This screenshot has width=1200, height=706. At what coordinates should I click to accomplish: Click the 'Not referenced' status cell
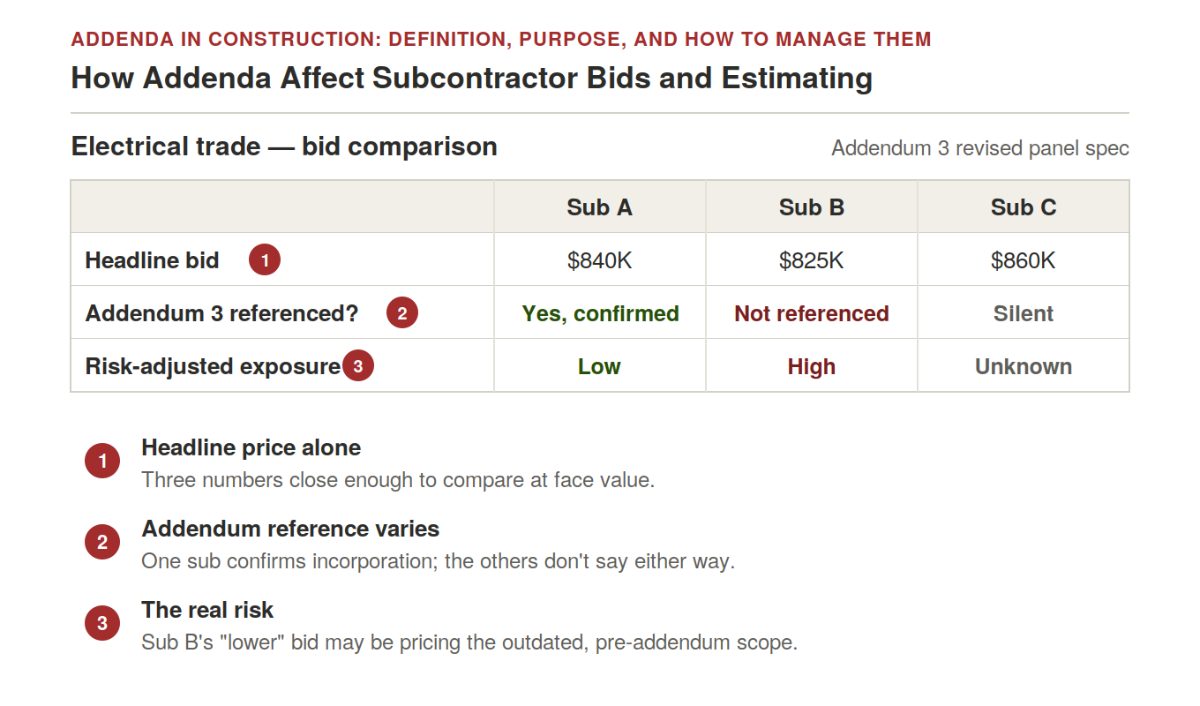tap(811, 313)
